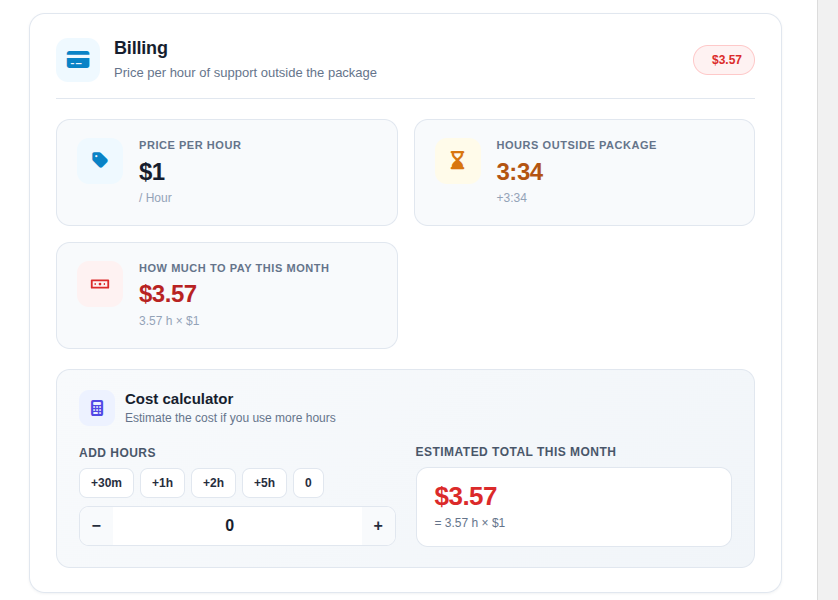Click the $3.57 badge in Billing header

point(724,60)
